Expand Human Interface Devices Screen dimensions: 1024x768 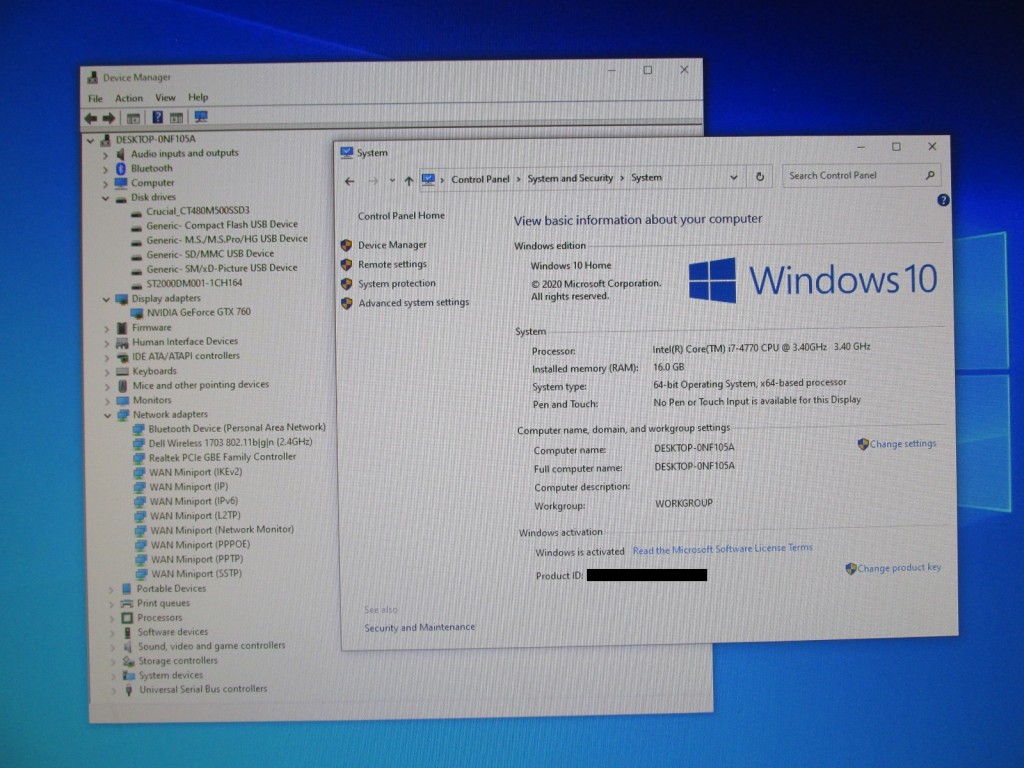pos(106,342)
